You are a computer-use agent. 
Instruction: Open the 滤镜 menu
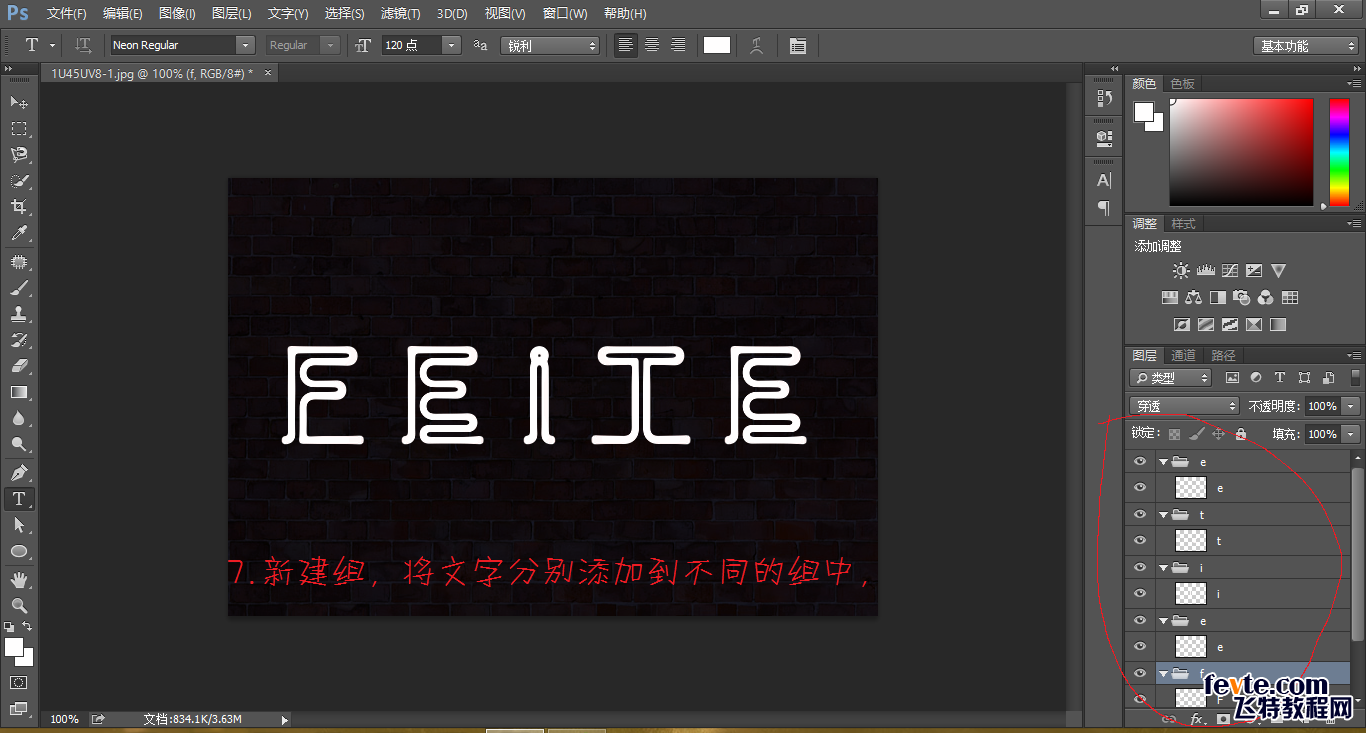[399, 13]
